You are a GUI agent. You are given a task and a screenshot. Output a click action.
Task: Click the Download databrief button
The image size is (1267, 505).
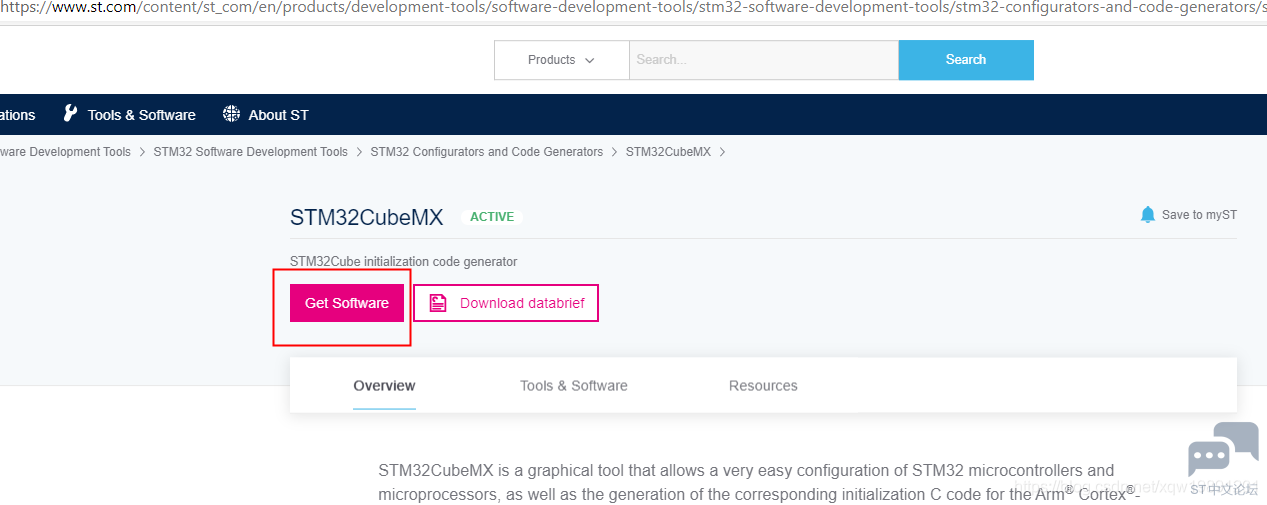[506, 303]
